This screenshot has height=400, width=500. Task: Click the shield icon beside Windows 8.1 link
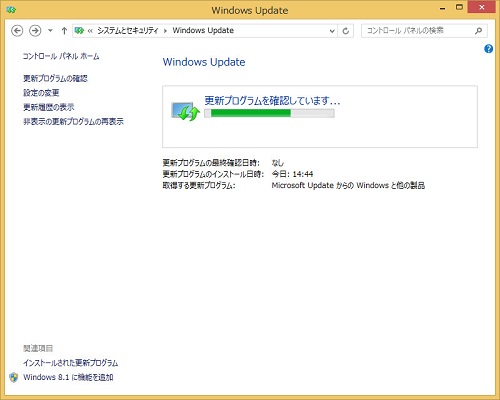(14, 377)
